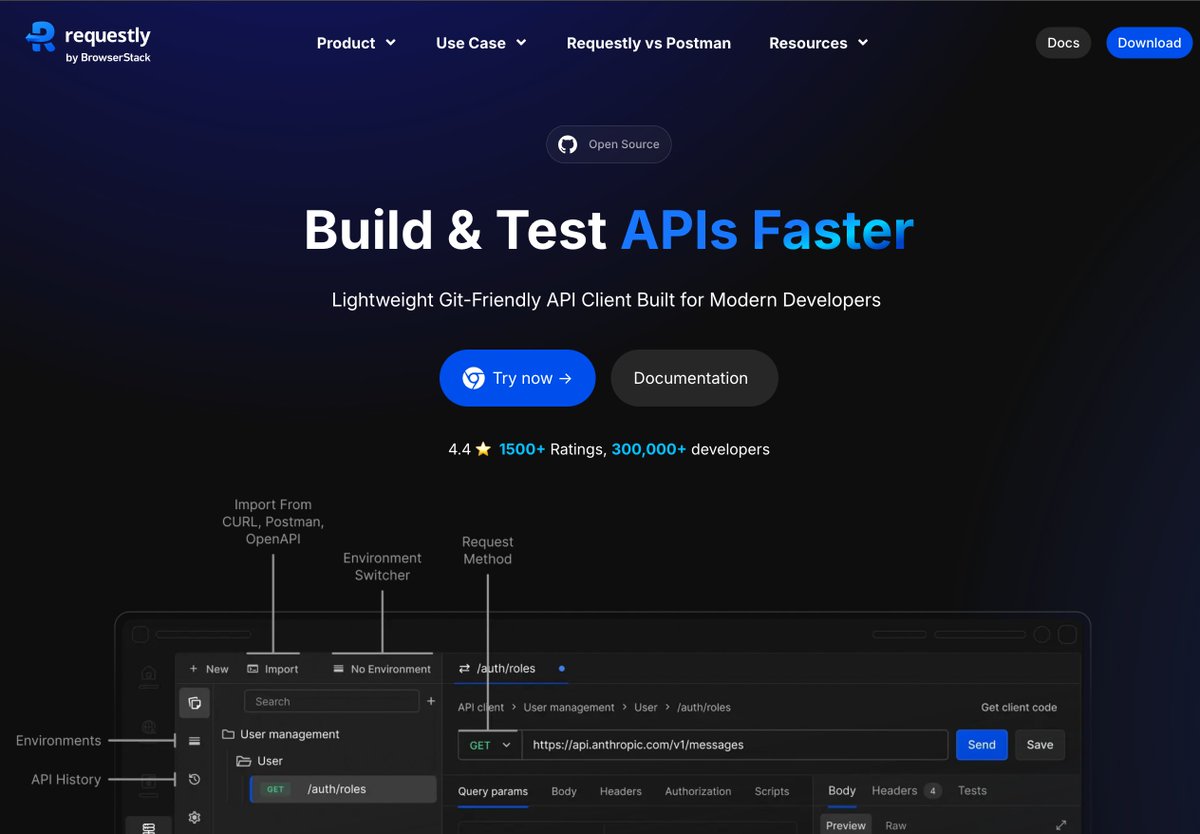Select the Raw view toggle
Image resolution: width=1200 pixels, height=834 pixels.
[896, 825]
